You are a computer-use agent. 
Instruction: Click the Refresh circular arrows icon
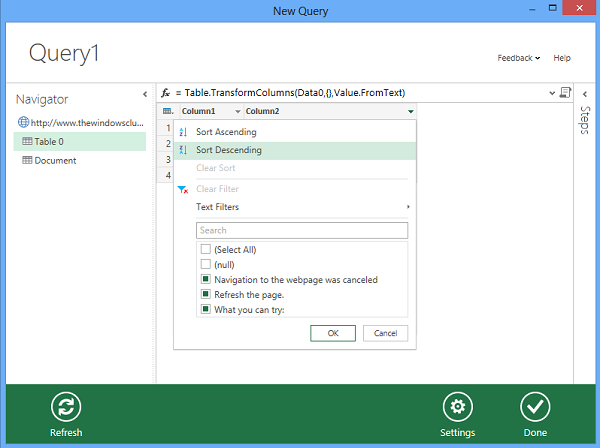(66, 406)
